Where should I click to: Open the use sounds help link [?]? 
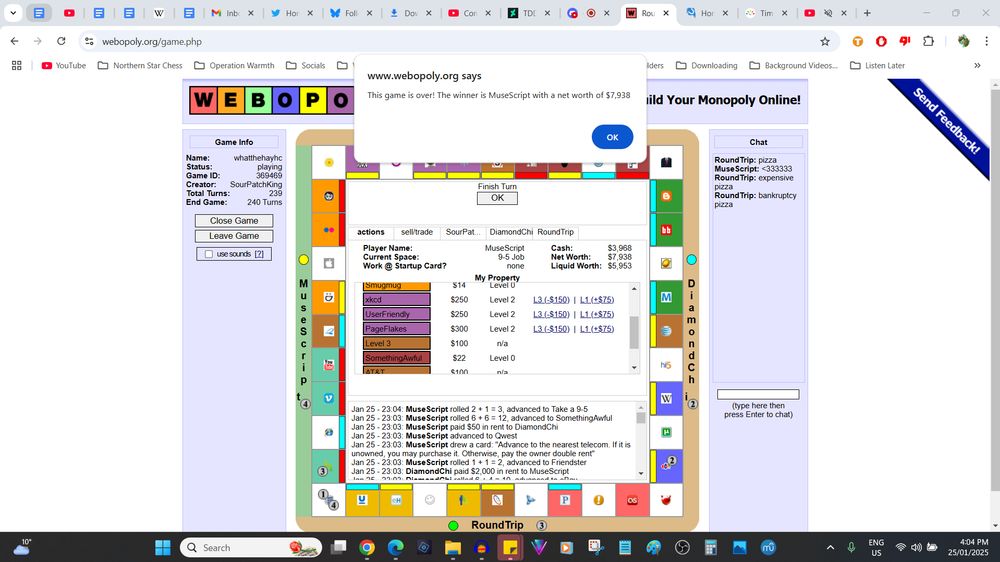tap(259, 254)
